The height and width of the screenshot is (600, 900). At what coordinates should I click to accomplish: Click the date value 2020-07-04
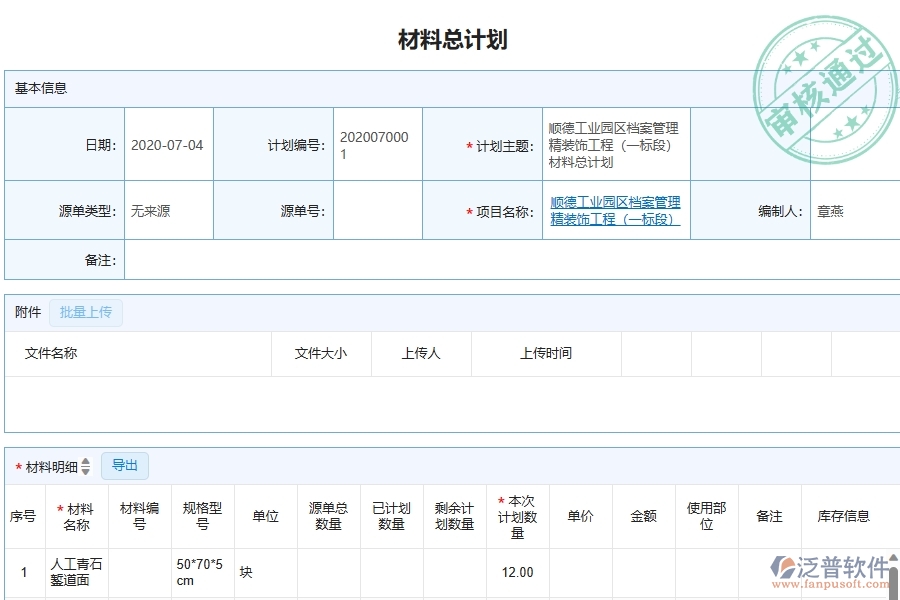click(166, 143)
